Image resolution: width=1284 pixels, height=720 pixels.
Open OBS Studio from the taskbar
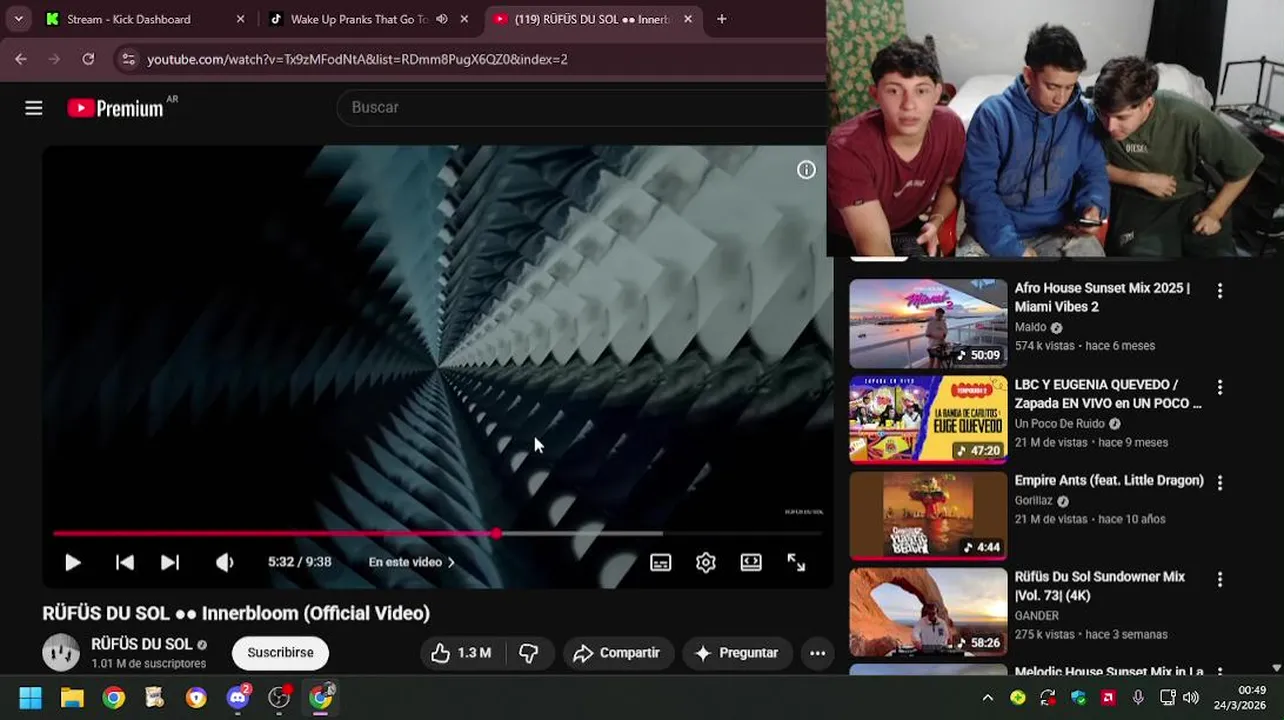coord(280,698)
